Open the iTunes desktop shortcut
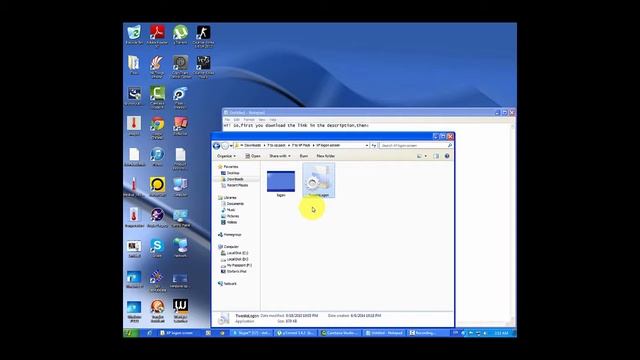 157,157
